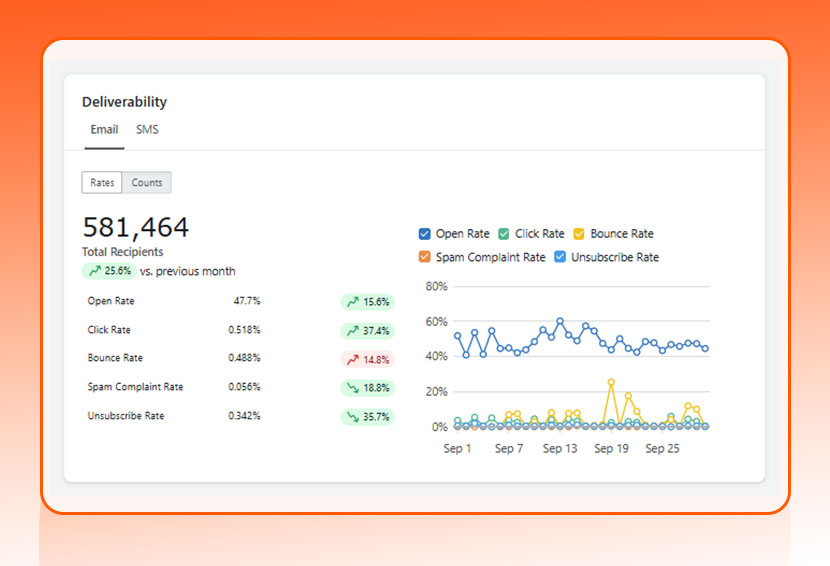The image size is (830, 566).
Task: Click the 35.7% Unsubscribe Rate trend badge
Action: (367, 417)
